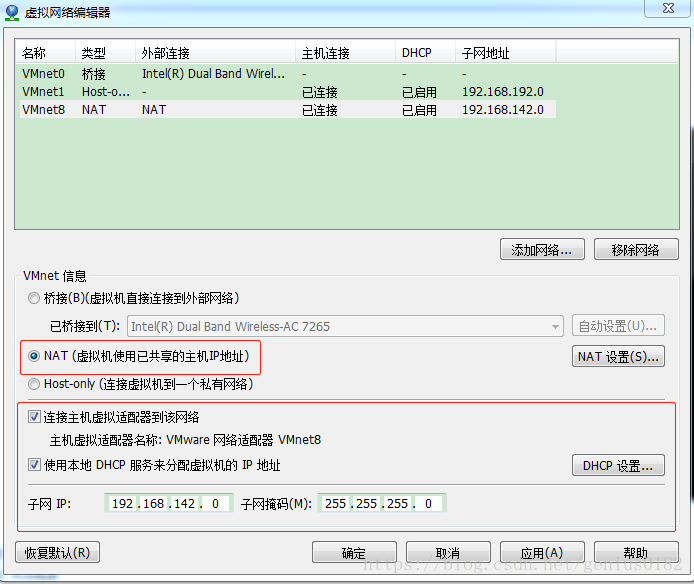Click the Host-o... type cell
The width and height of the screenshot is (694, 584).
tap(106, 92)
